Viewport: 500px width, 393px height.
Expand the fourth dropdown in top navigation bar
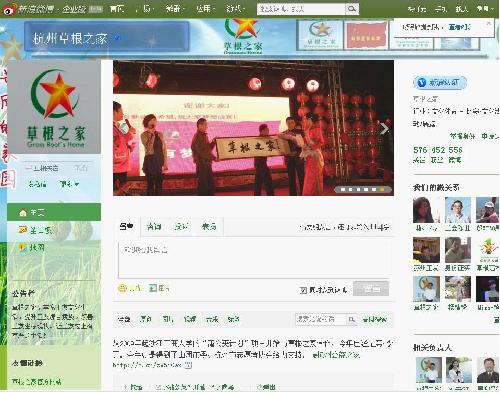pos(205,9)
